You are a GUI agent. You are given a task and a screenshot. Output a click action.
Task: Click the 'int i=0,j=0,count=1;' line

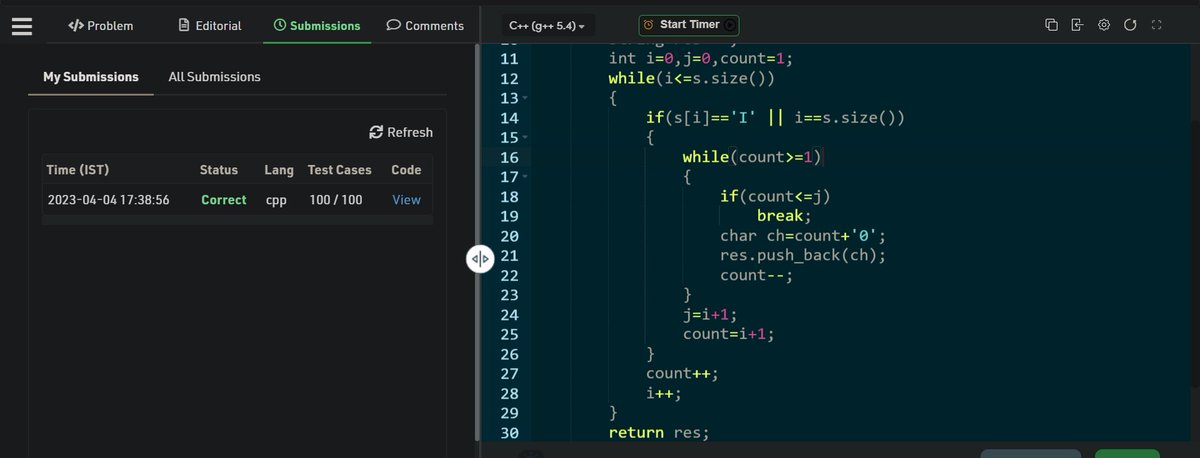[x=700, y=59]
